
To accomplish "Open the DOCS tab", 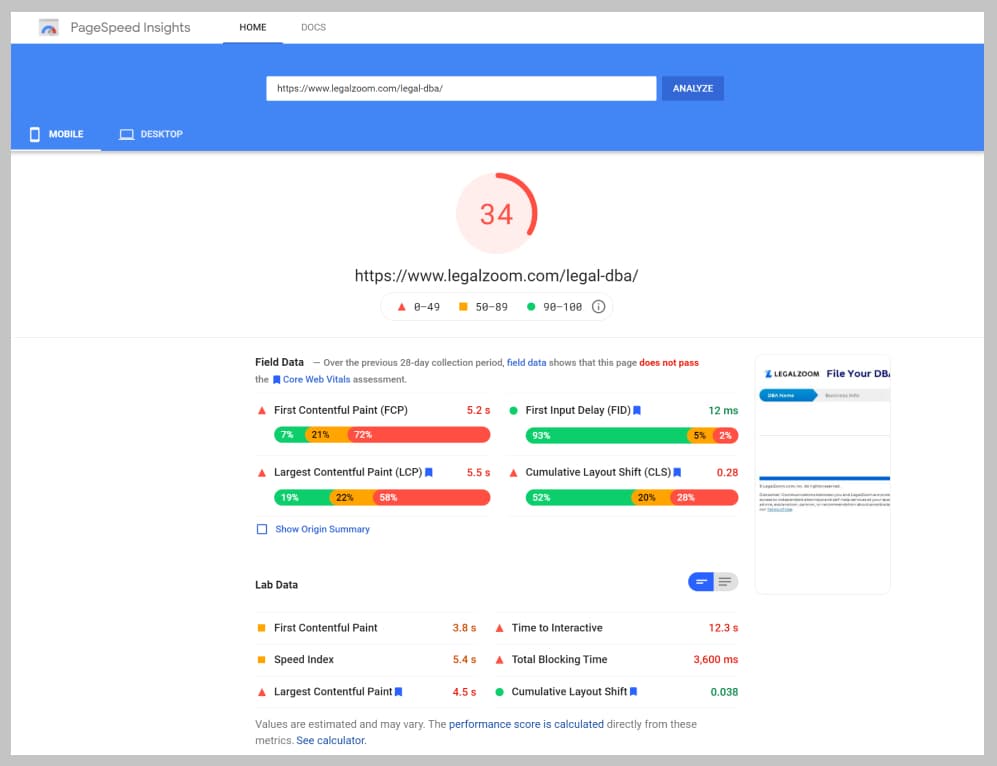I will 313,27.
